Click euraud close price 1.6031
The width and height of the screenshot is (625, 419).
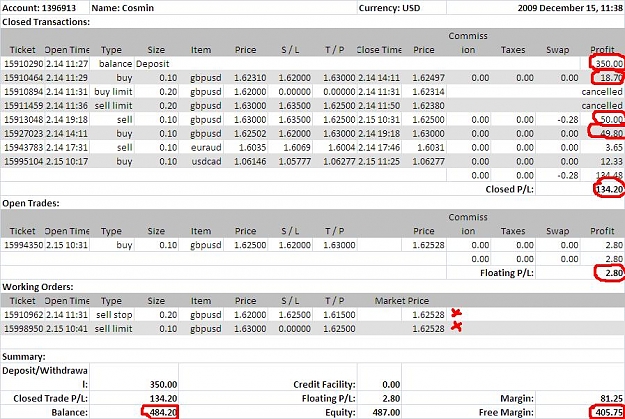click(x=431, y=148)
